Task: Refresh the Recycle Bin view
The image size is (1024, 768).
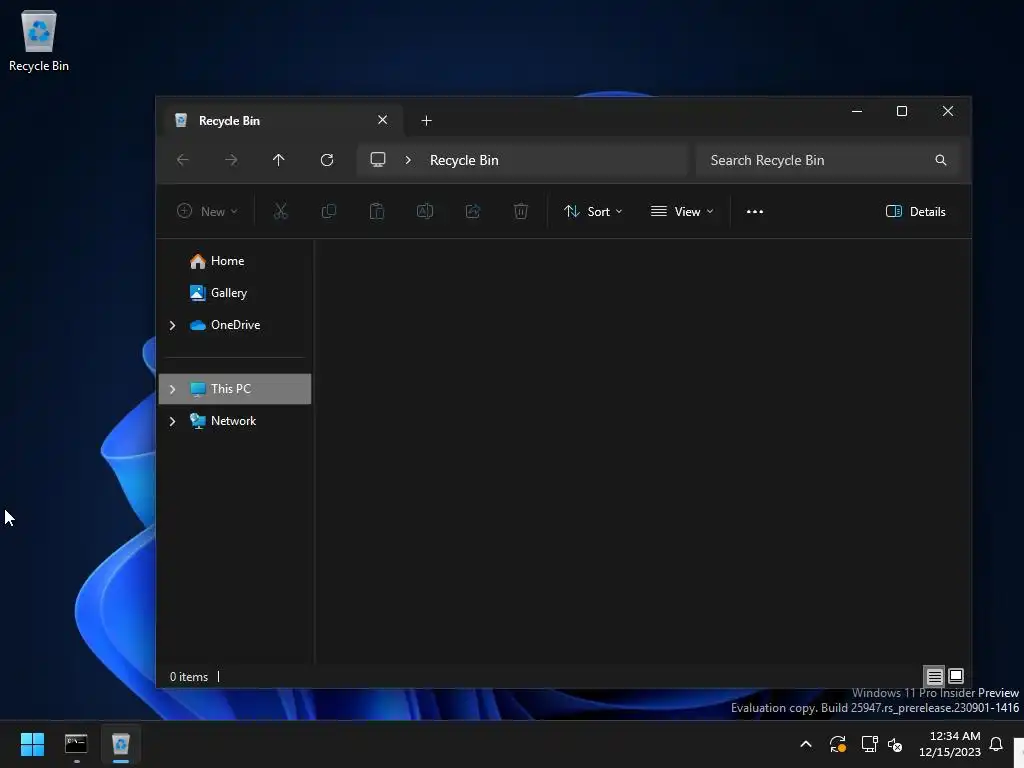Action: click(327, 160)
